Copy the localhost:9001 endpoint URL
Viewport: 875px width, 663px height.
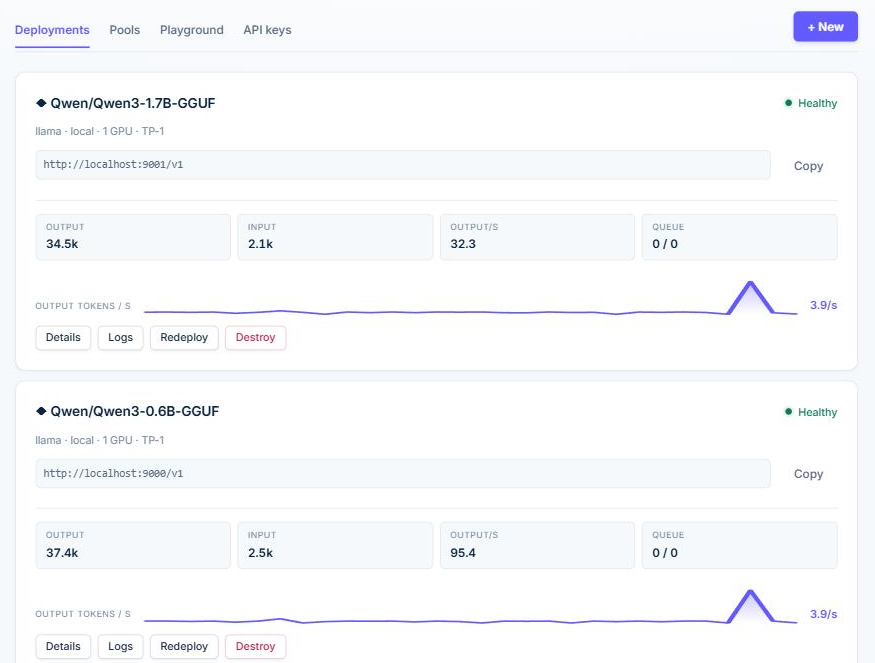click(x=808, y=166)
